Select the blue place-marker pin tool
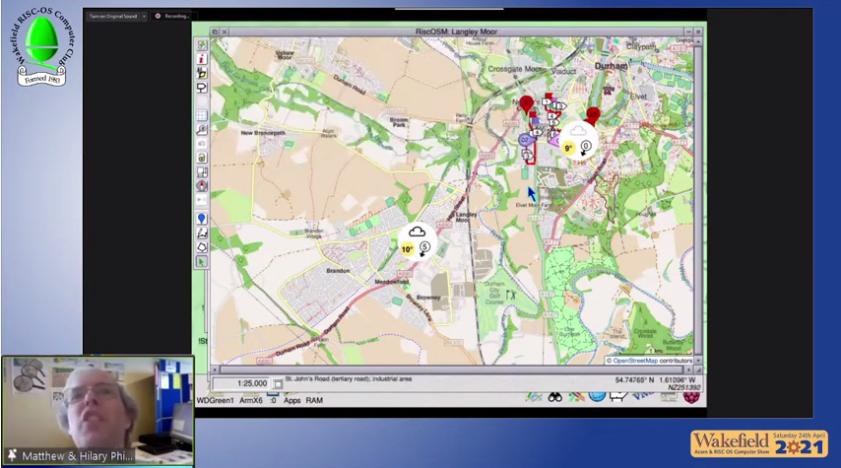Image resolution: width=841 pixels, height=468 pixels. [202, 218]
